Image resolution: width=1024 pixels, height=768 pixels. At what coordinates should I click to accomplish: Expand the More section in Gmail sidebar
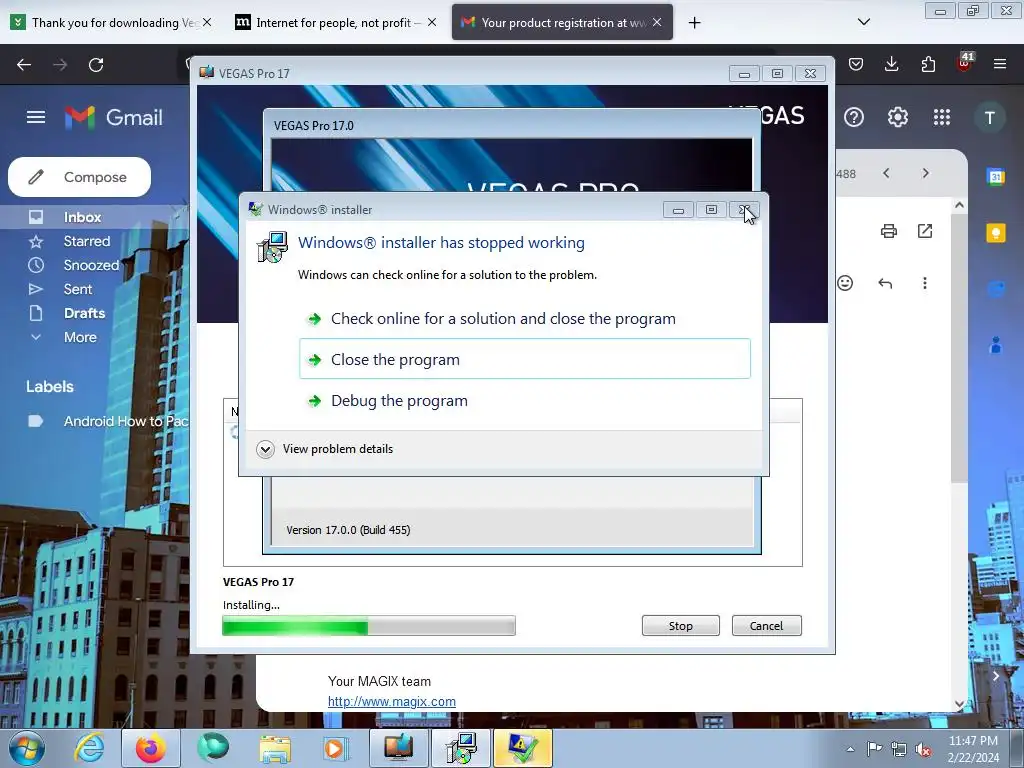(x=80, y=337)
